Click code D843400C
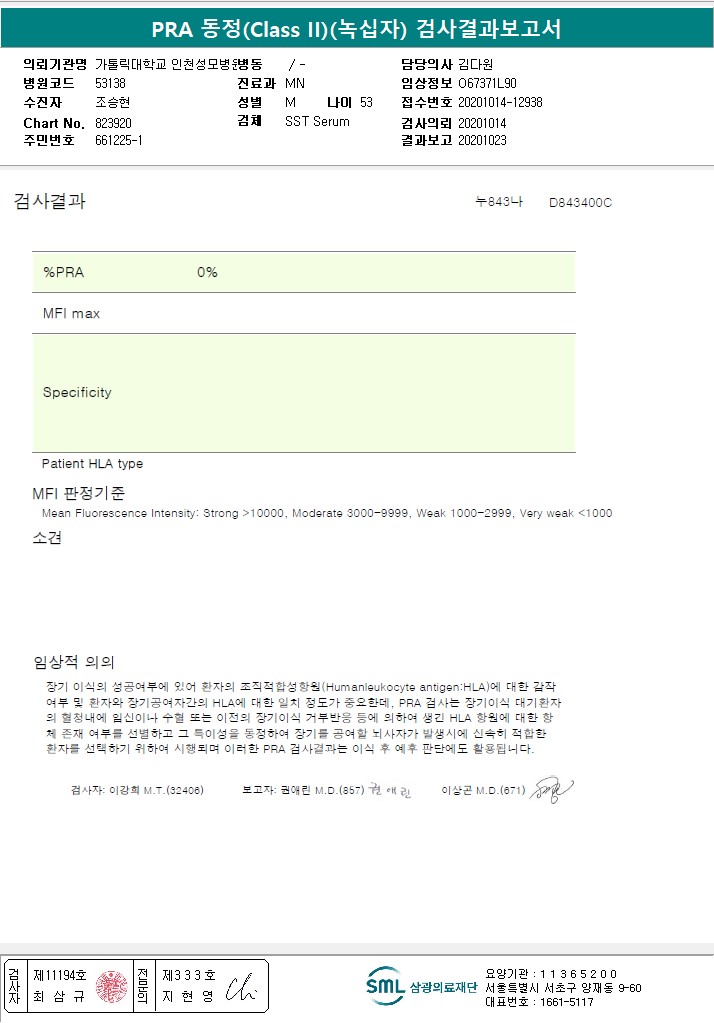This screenshot has height=1023, width=714. 580,202
